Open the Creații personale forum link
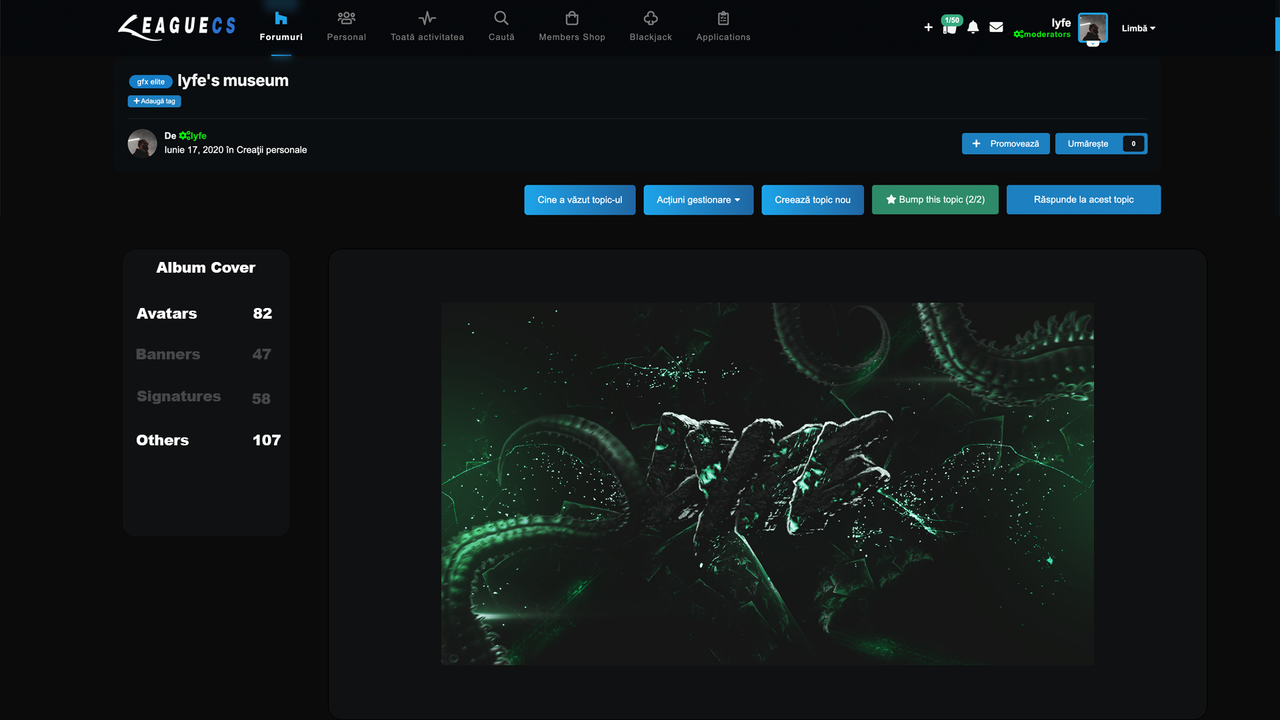Screen dimensions: 1280x720 point(272,150)
